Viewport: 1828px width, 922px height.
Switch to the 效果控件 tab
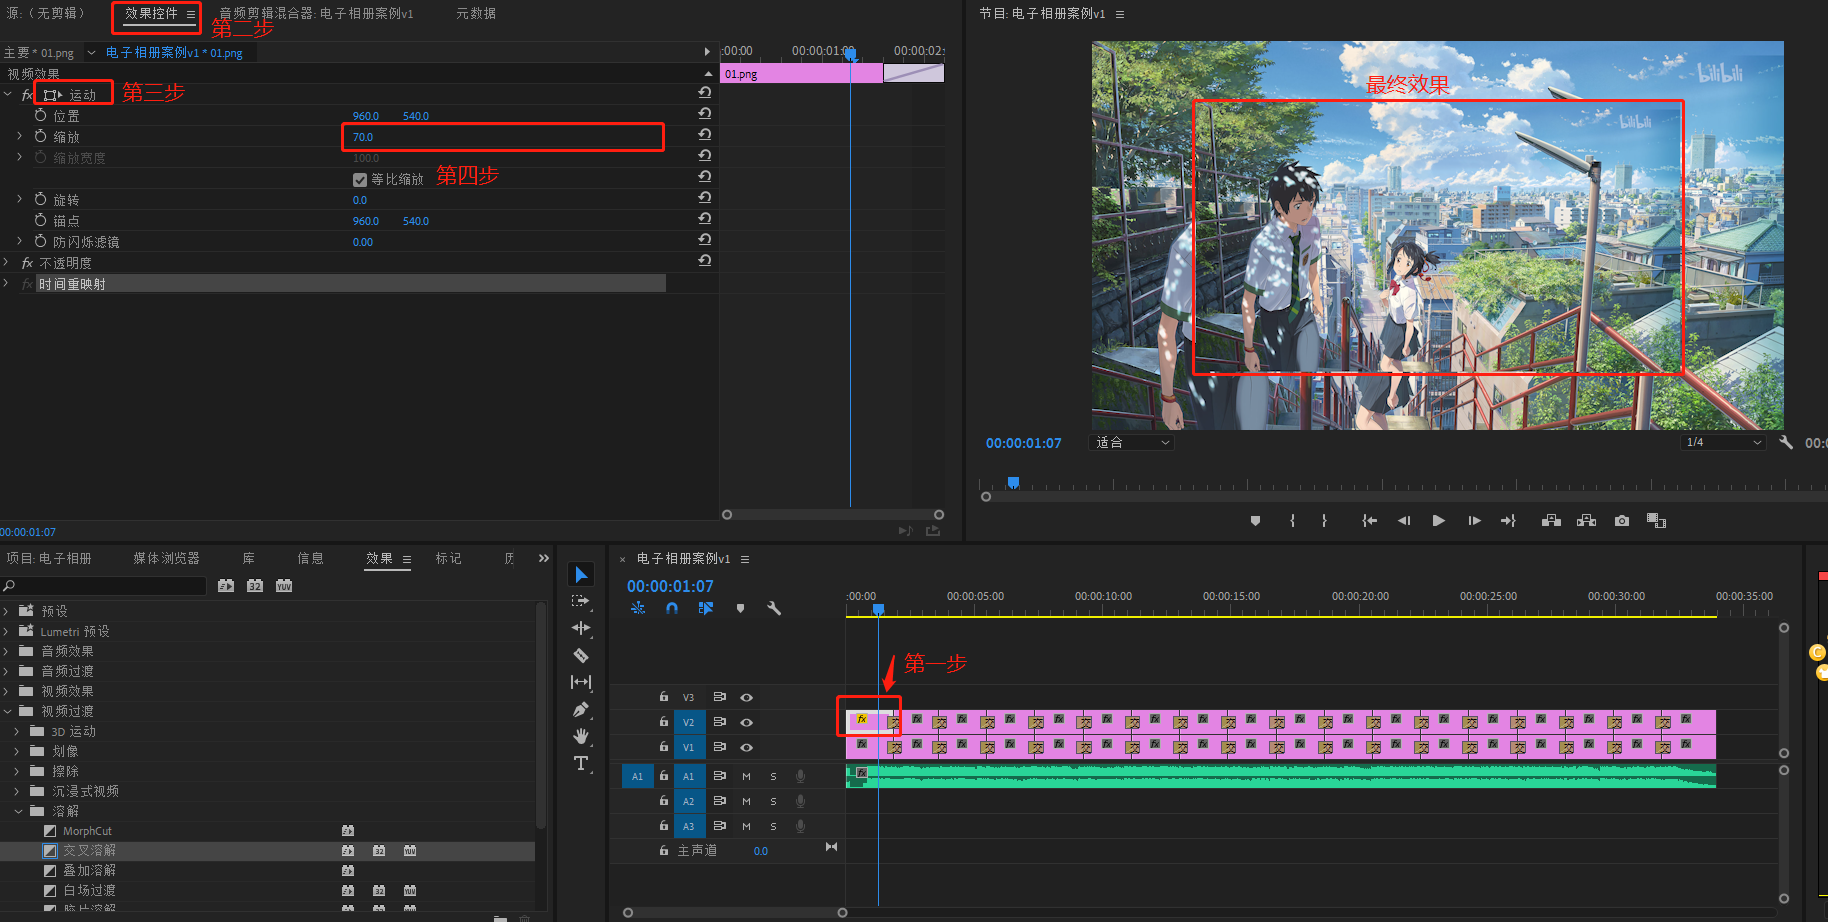[152, 14]
